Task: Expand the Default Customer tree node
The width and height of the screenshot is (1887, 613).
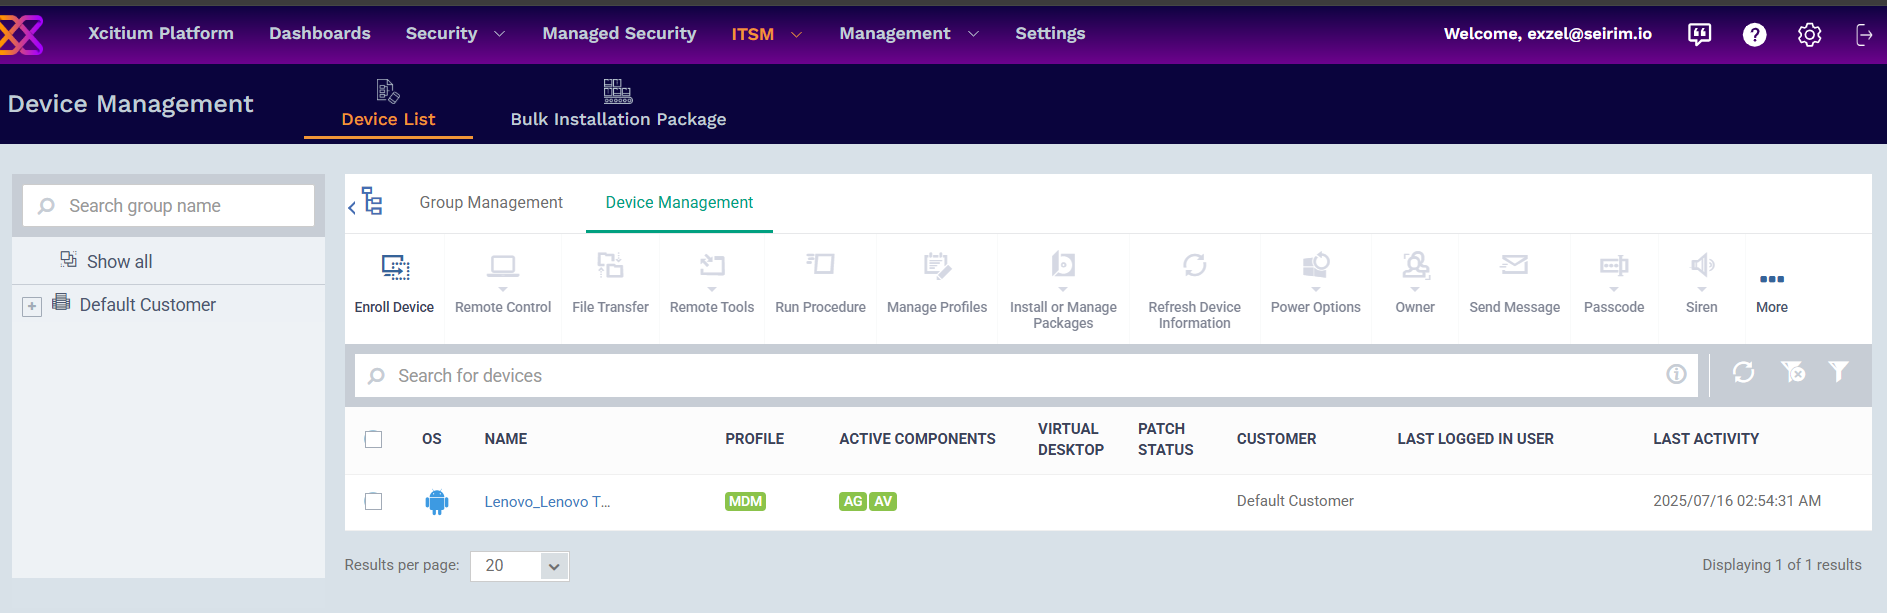Action: pyautogui.click(x=32, y=307)
